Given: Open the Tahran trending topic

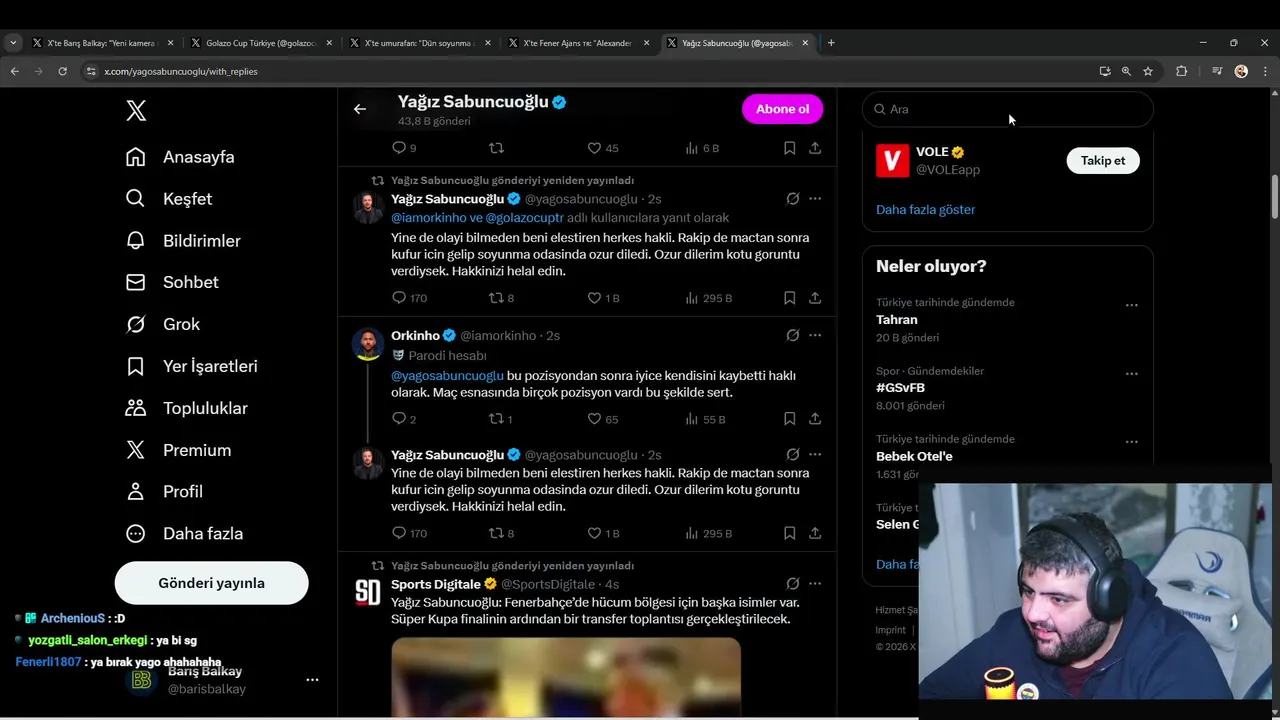Looking at the screenshot, I should (897, 320).
